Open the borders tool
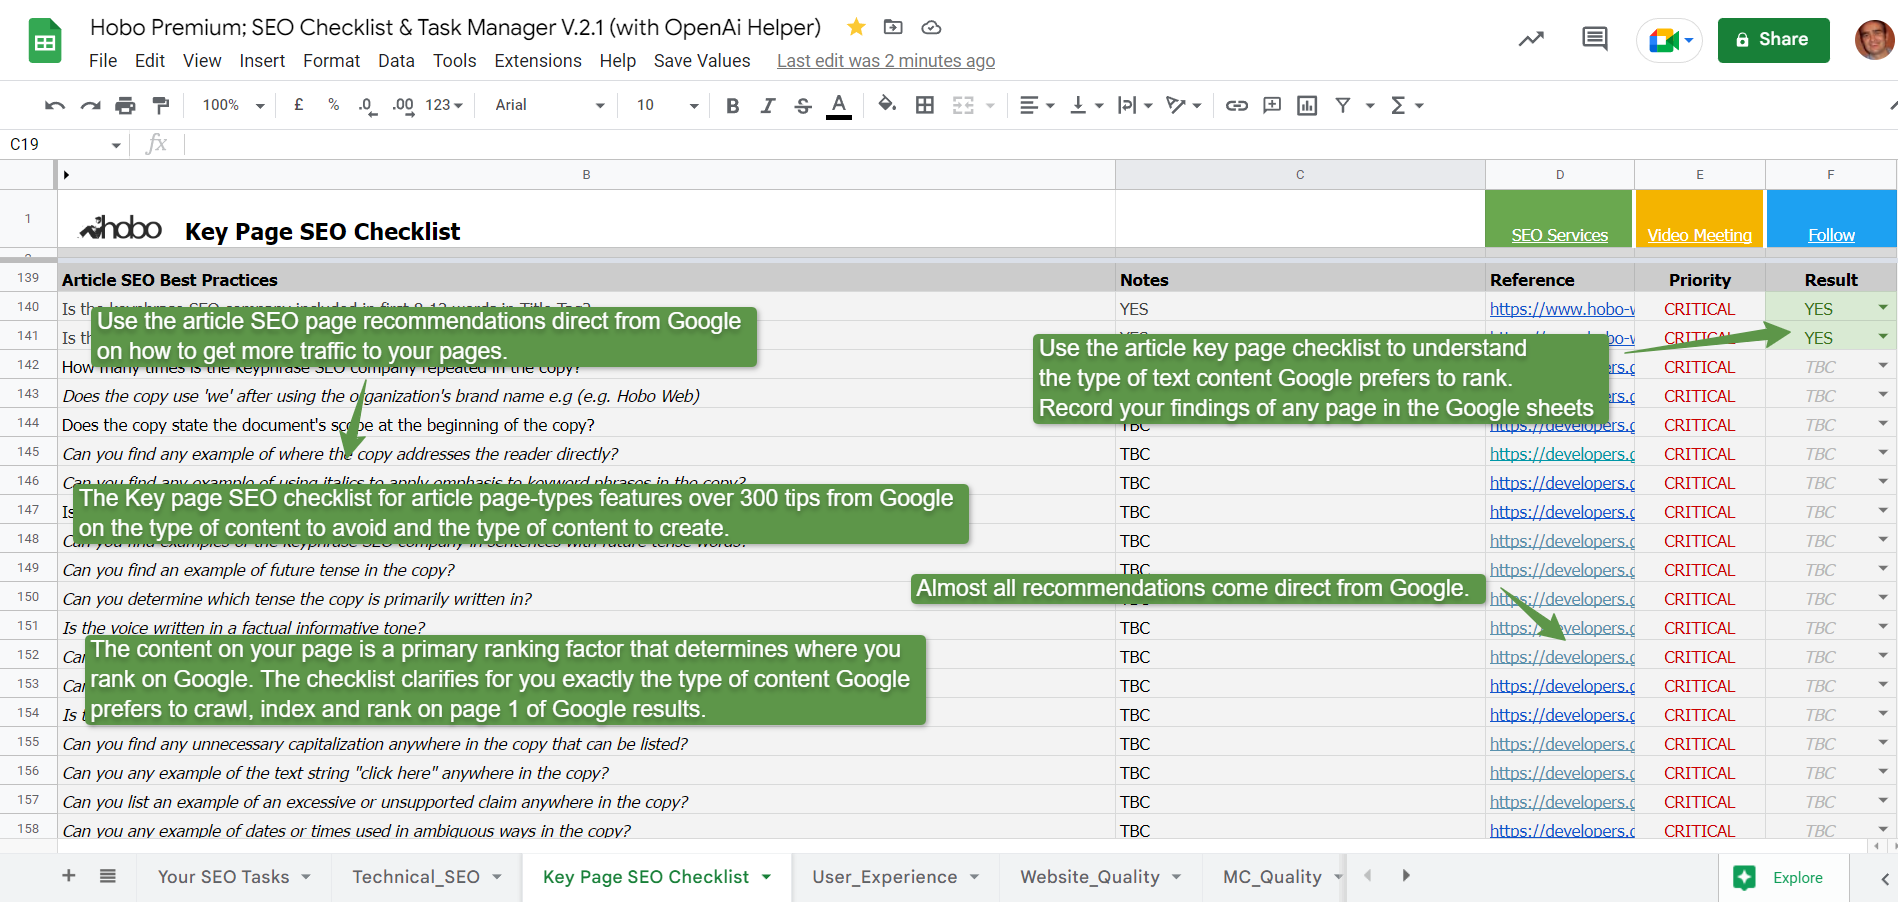This screenshot has width=1898, height=902. tap(925, 105)
